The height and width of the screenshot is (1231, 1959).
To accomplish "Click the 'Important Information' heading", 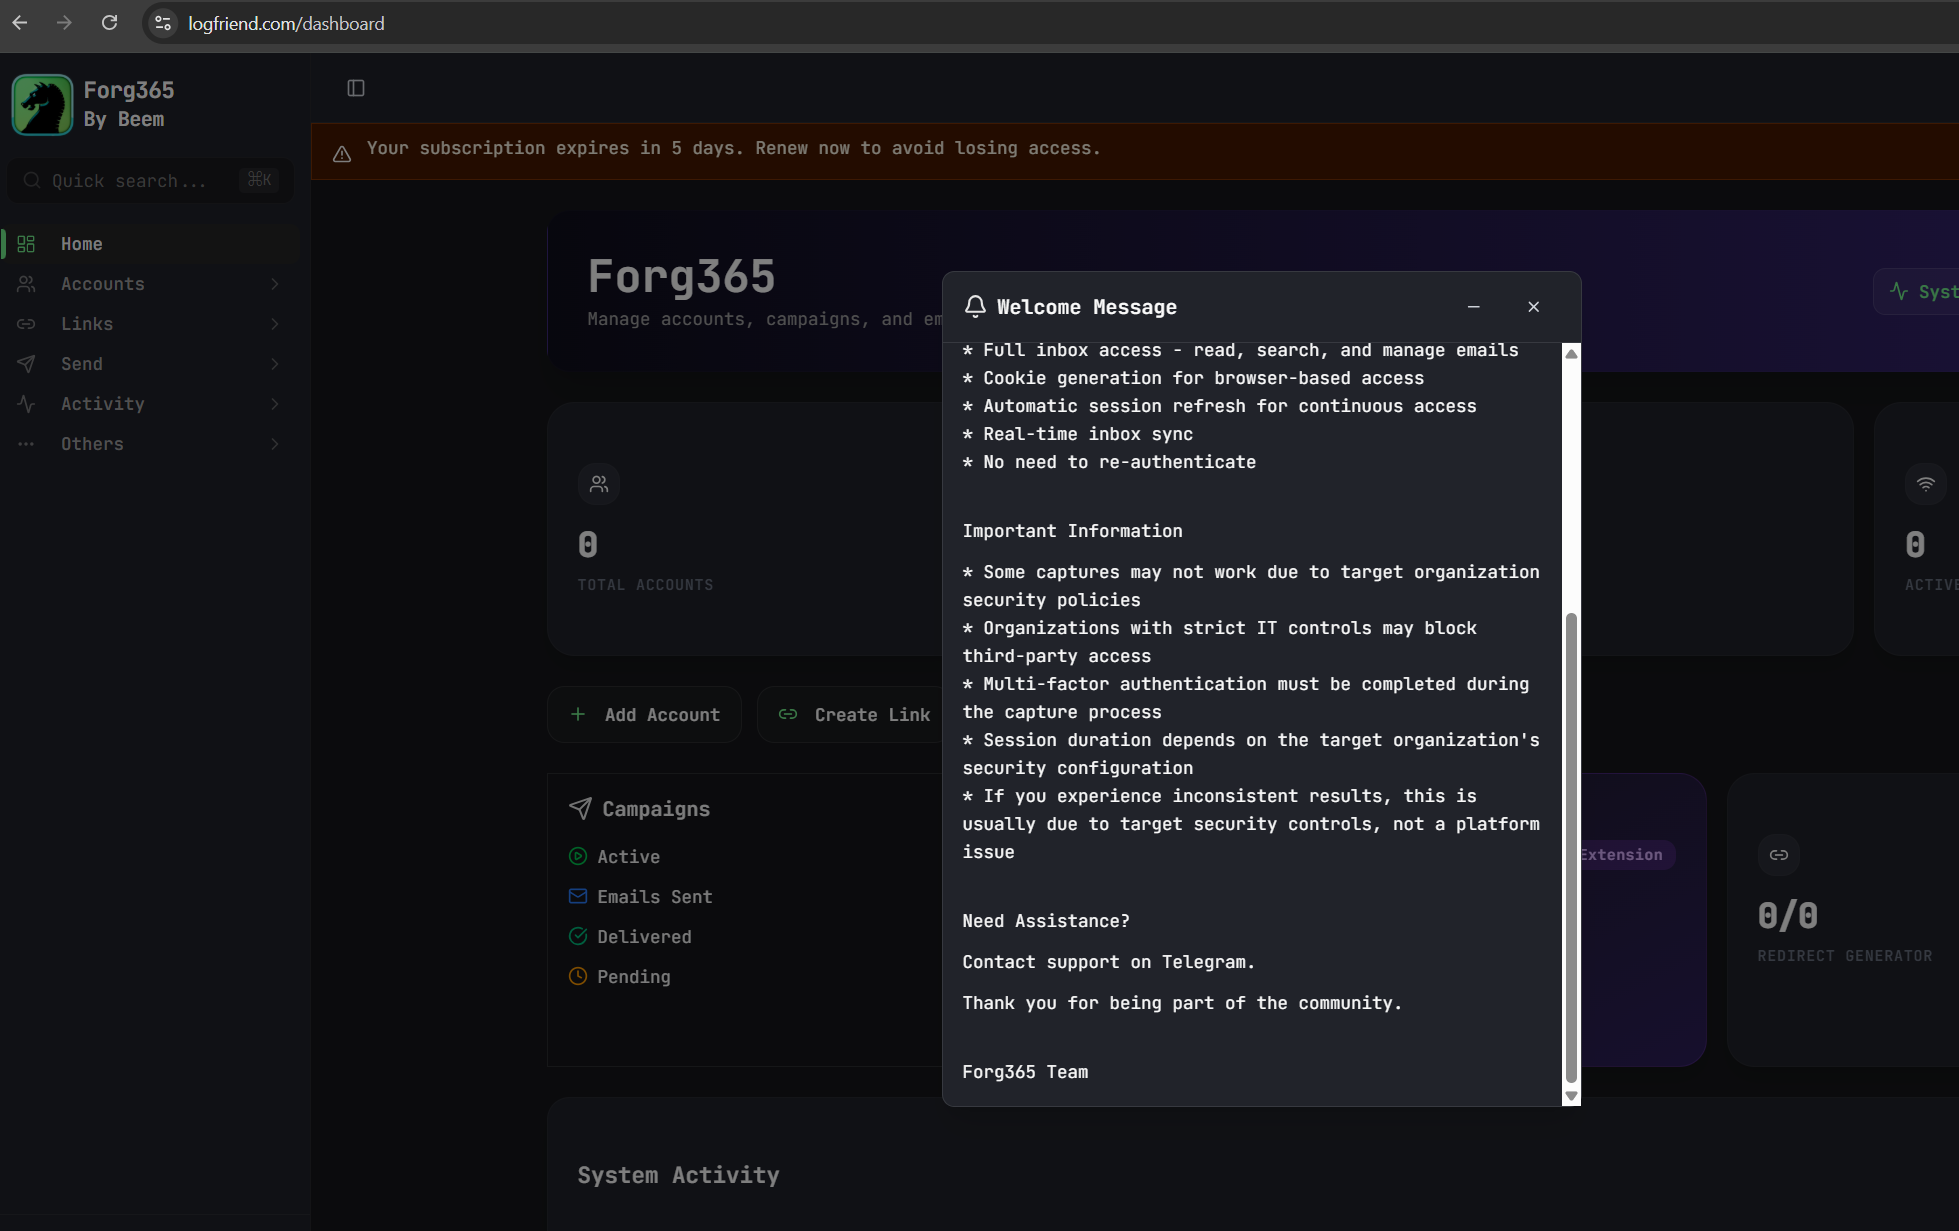I will pos(1072,531).
